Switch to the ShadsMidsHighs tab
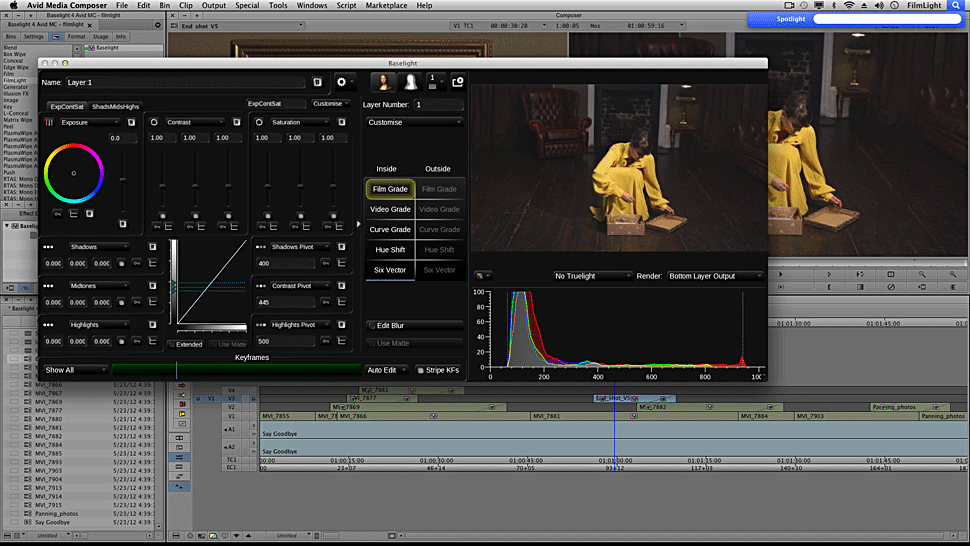Viewport: 970px width, 546px height. 116,106
